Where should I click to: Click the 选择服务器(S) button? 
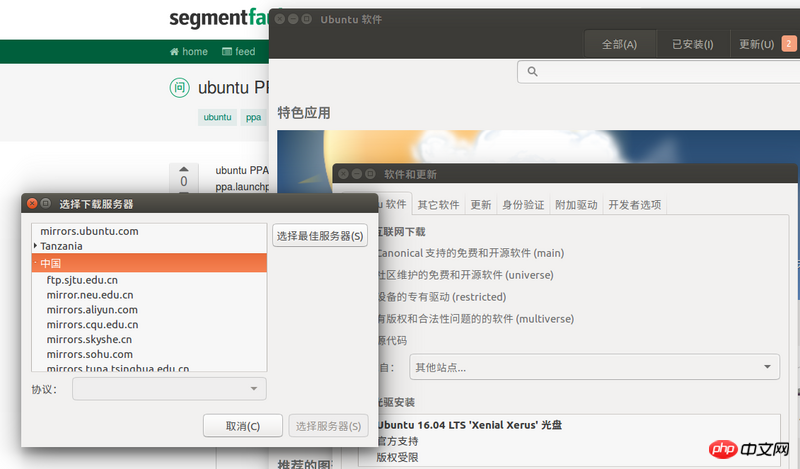pos(329,426)
